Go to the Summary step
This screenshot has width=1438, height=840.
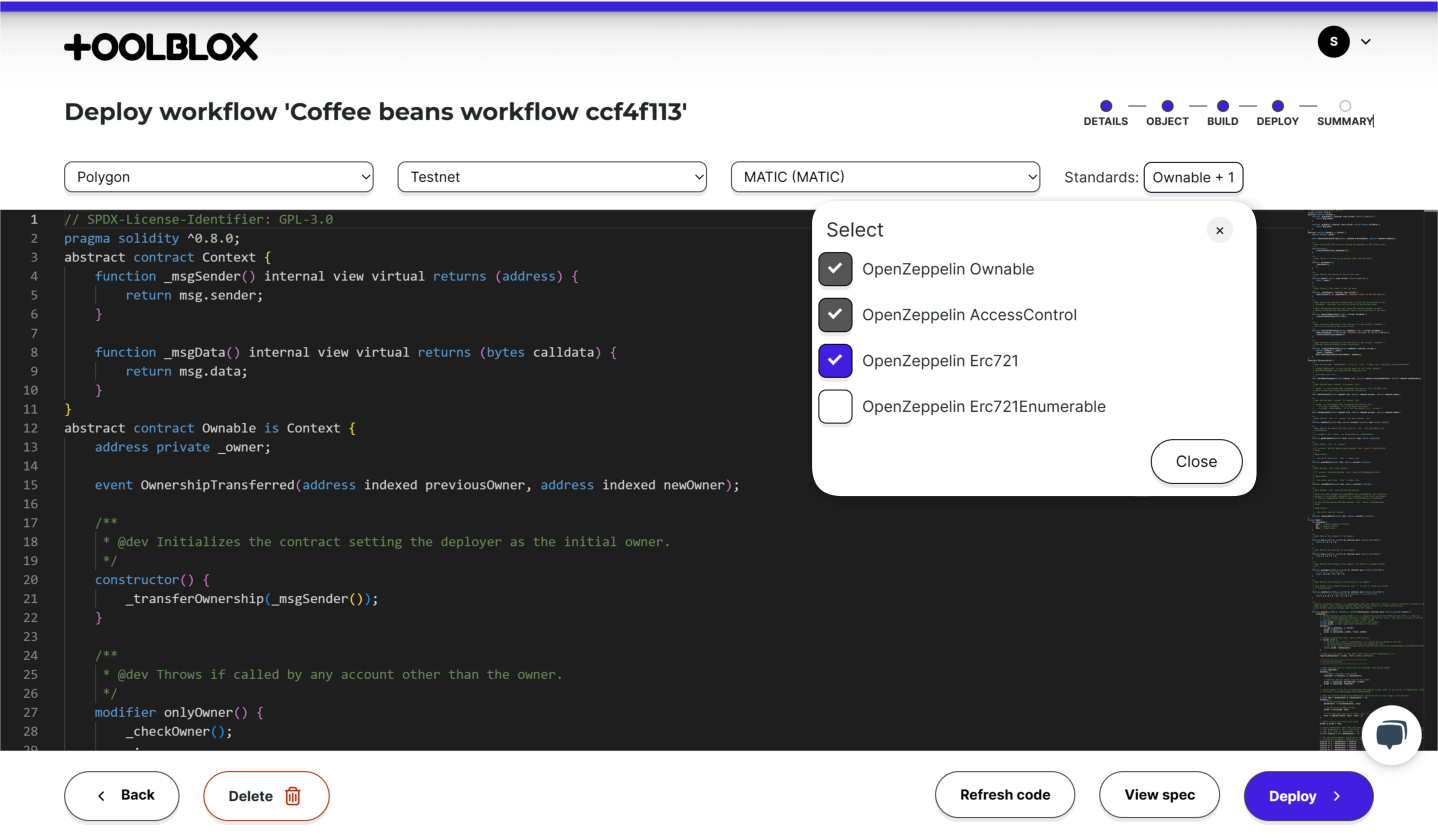(x=1345, y=113)
